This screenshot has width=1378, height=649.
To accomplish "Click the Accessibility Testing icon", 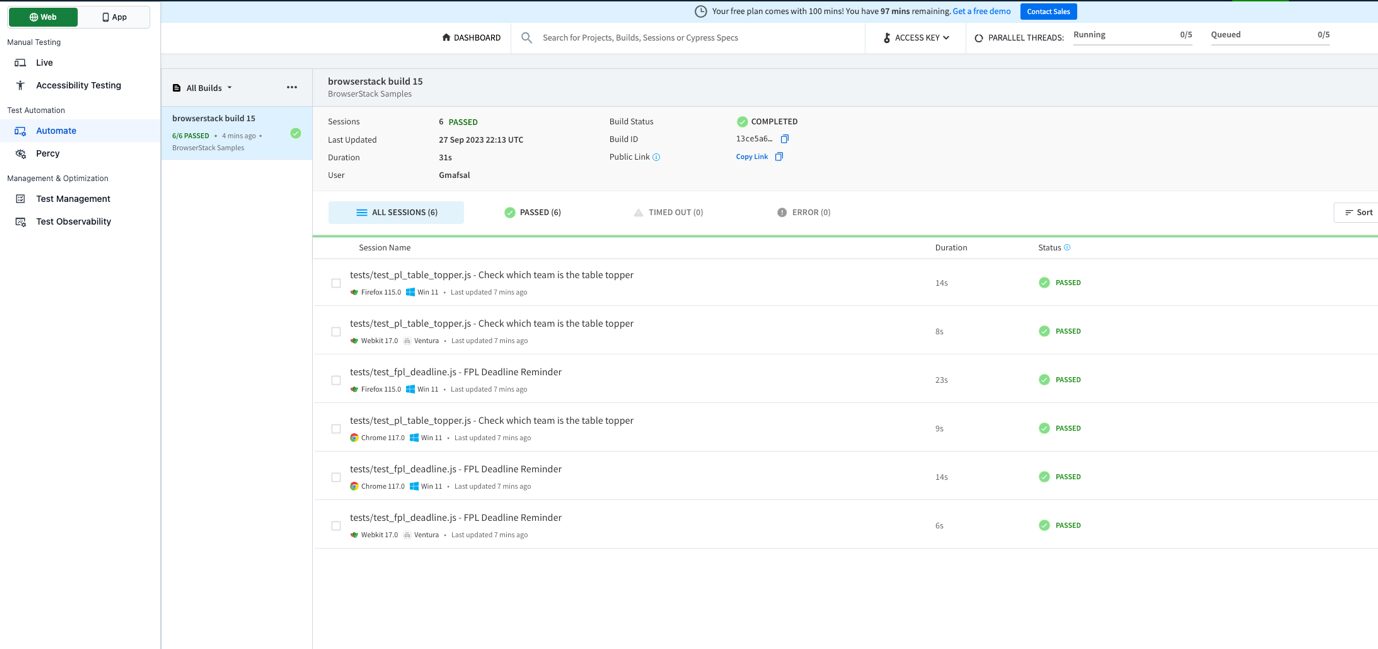I will 19,85.
